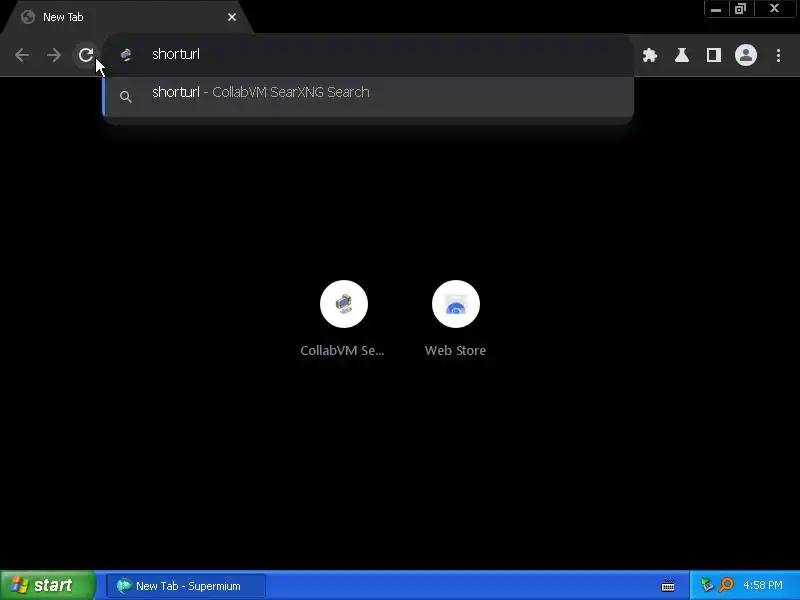Restore down the browser window
Viewport: 800px width, 600px height.
pos(740,9)
